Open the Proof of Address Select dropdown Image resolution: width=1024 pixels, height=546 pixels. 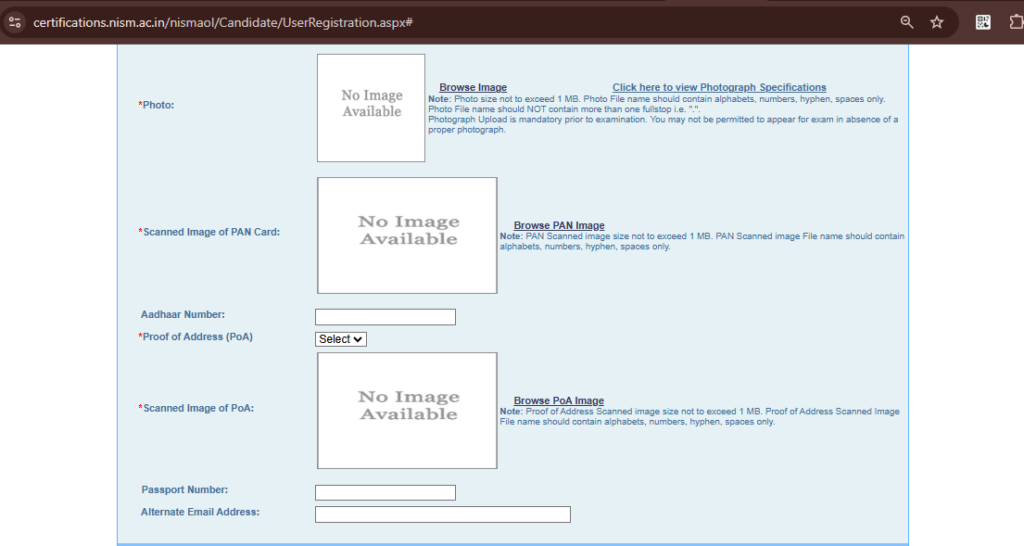point(341,340)
